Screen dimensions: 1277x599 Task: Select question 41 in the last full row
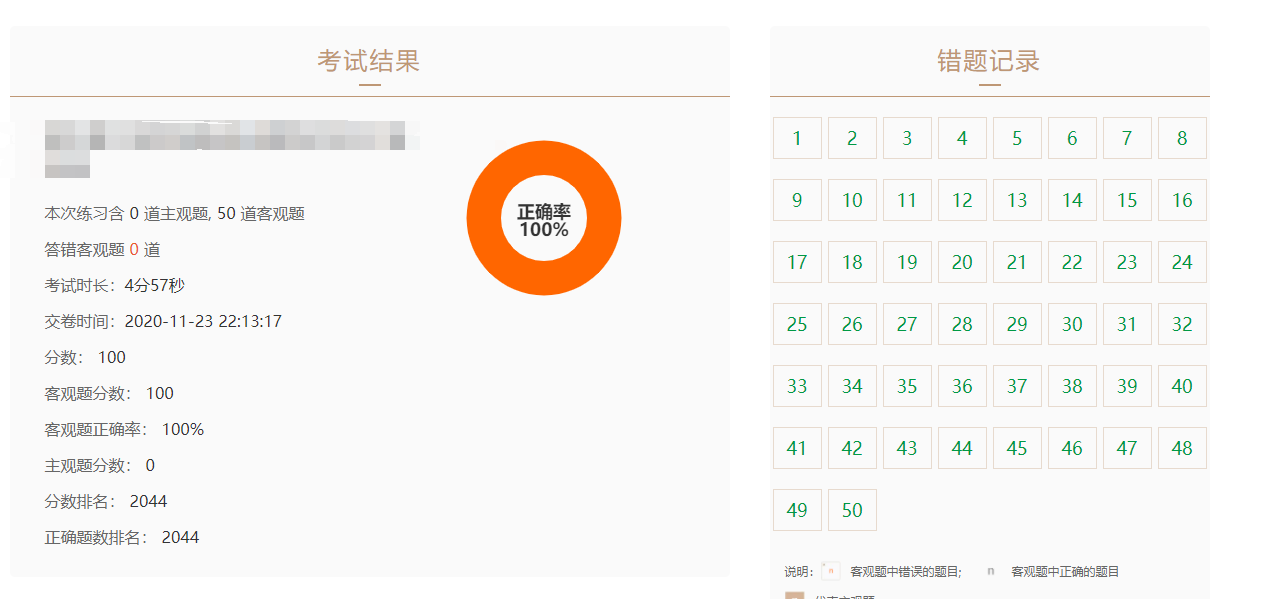coord(797,448)
